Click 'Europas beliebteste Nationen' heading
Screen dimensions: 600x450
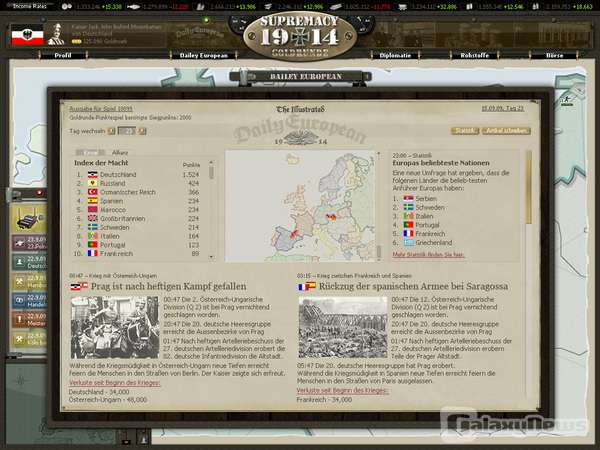[x=441, y=163]
